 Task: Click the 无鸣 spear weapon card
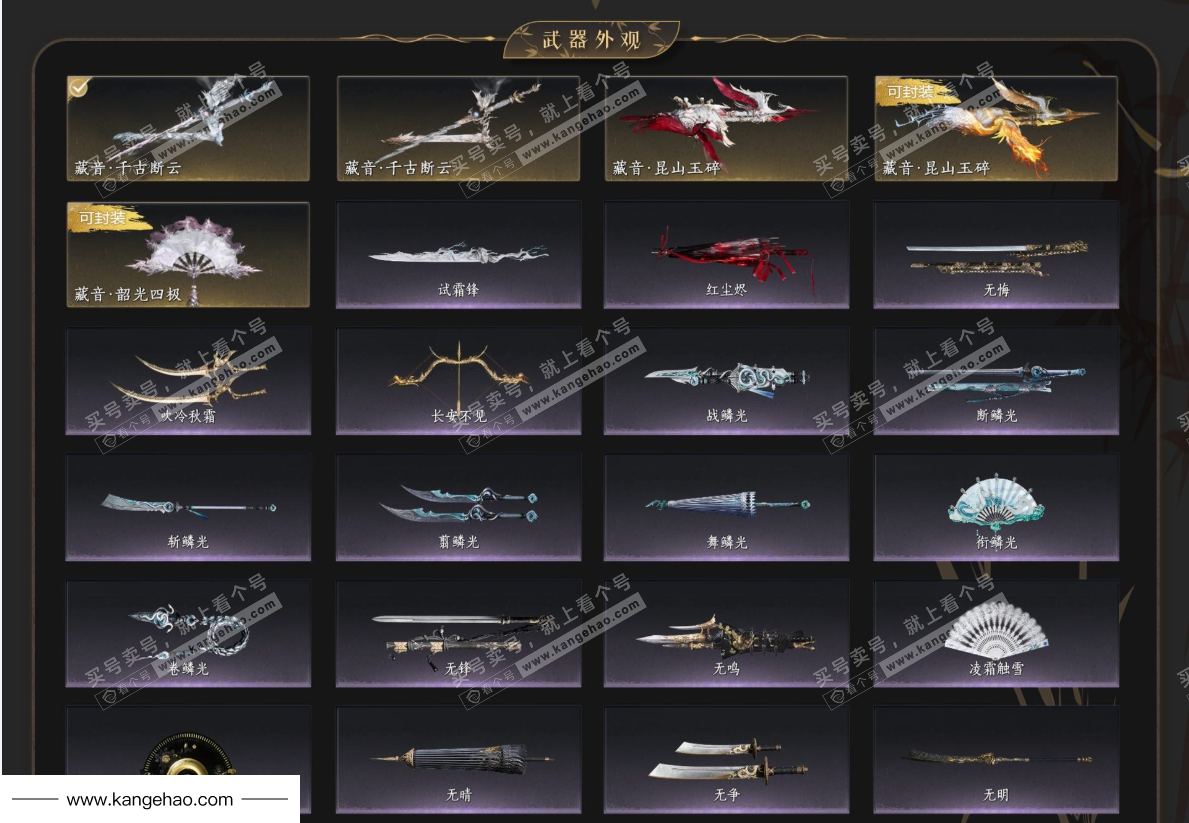tap(726, 633)
